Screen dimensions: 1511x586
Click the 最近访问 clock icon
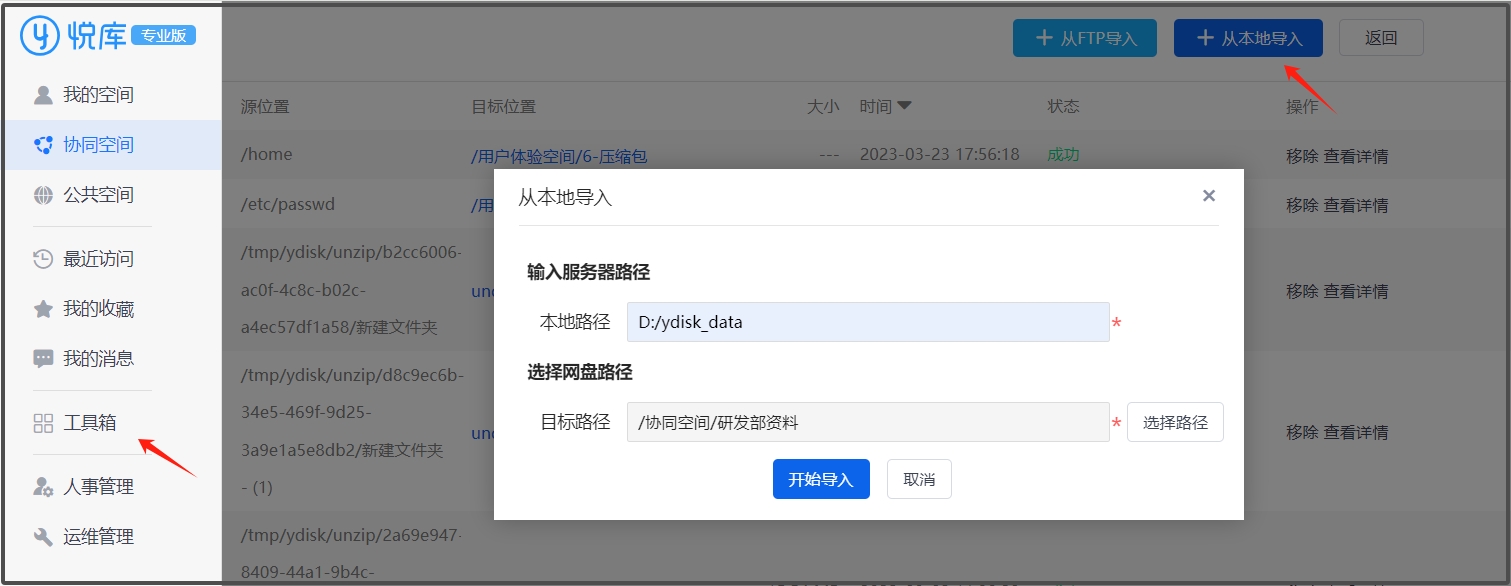43,259
